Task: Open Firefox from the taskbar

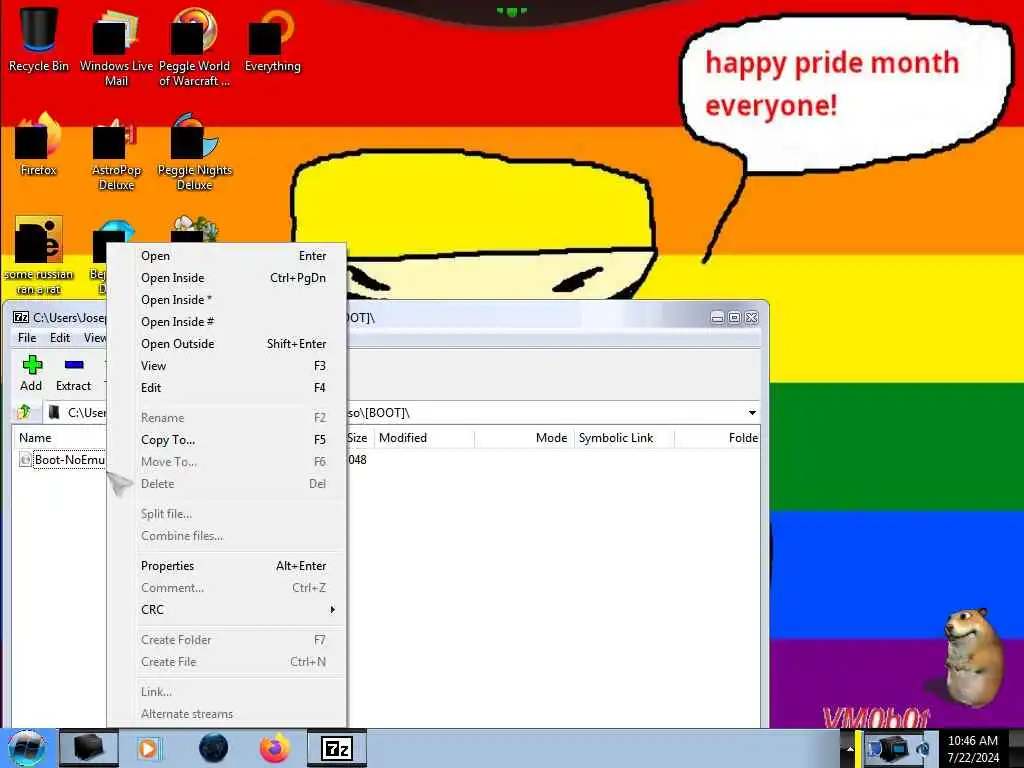Action: click(x=275, y=748)
